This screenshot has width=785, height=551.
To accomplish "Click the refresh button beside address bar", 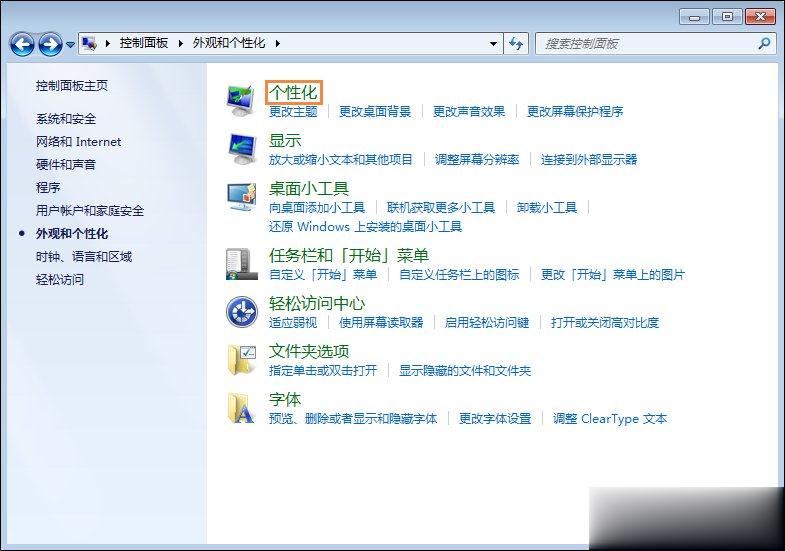I will coord(516,44).
